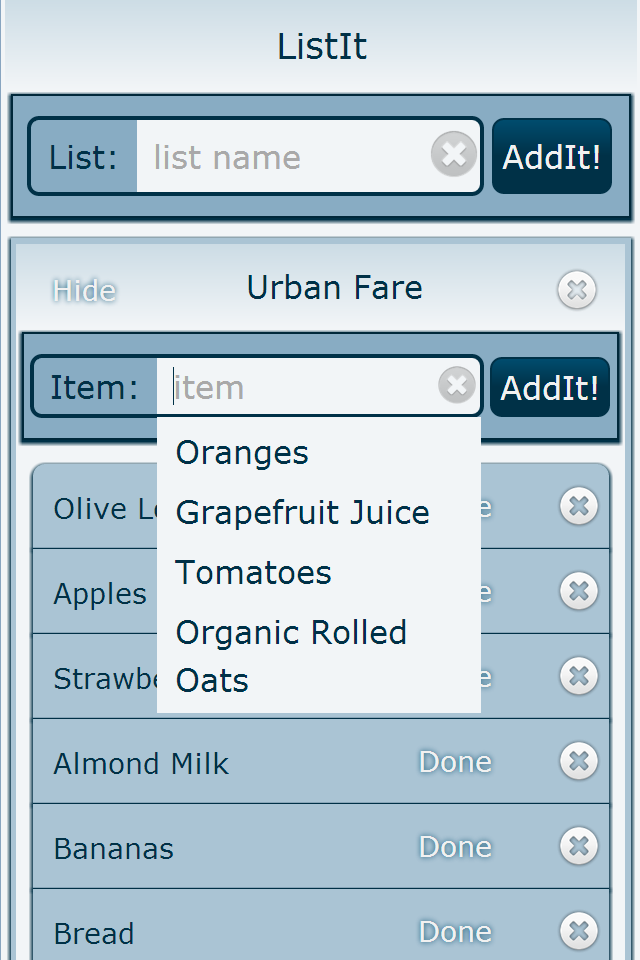Mark Bananas as Done
Screen dimensions: 640x960
(455, 847)
